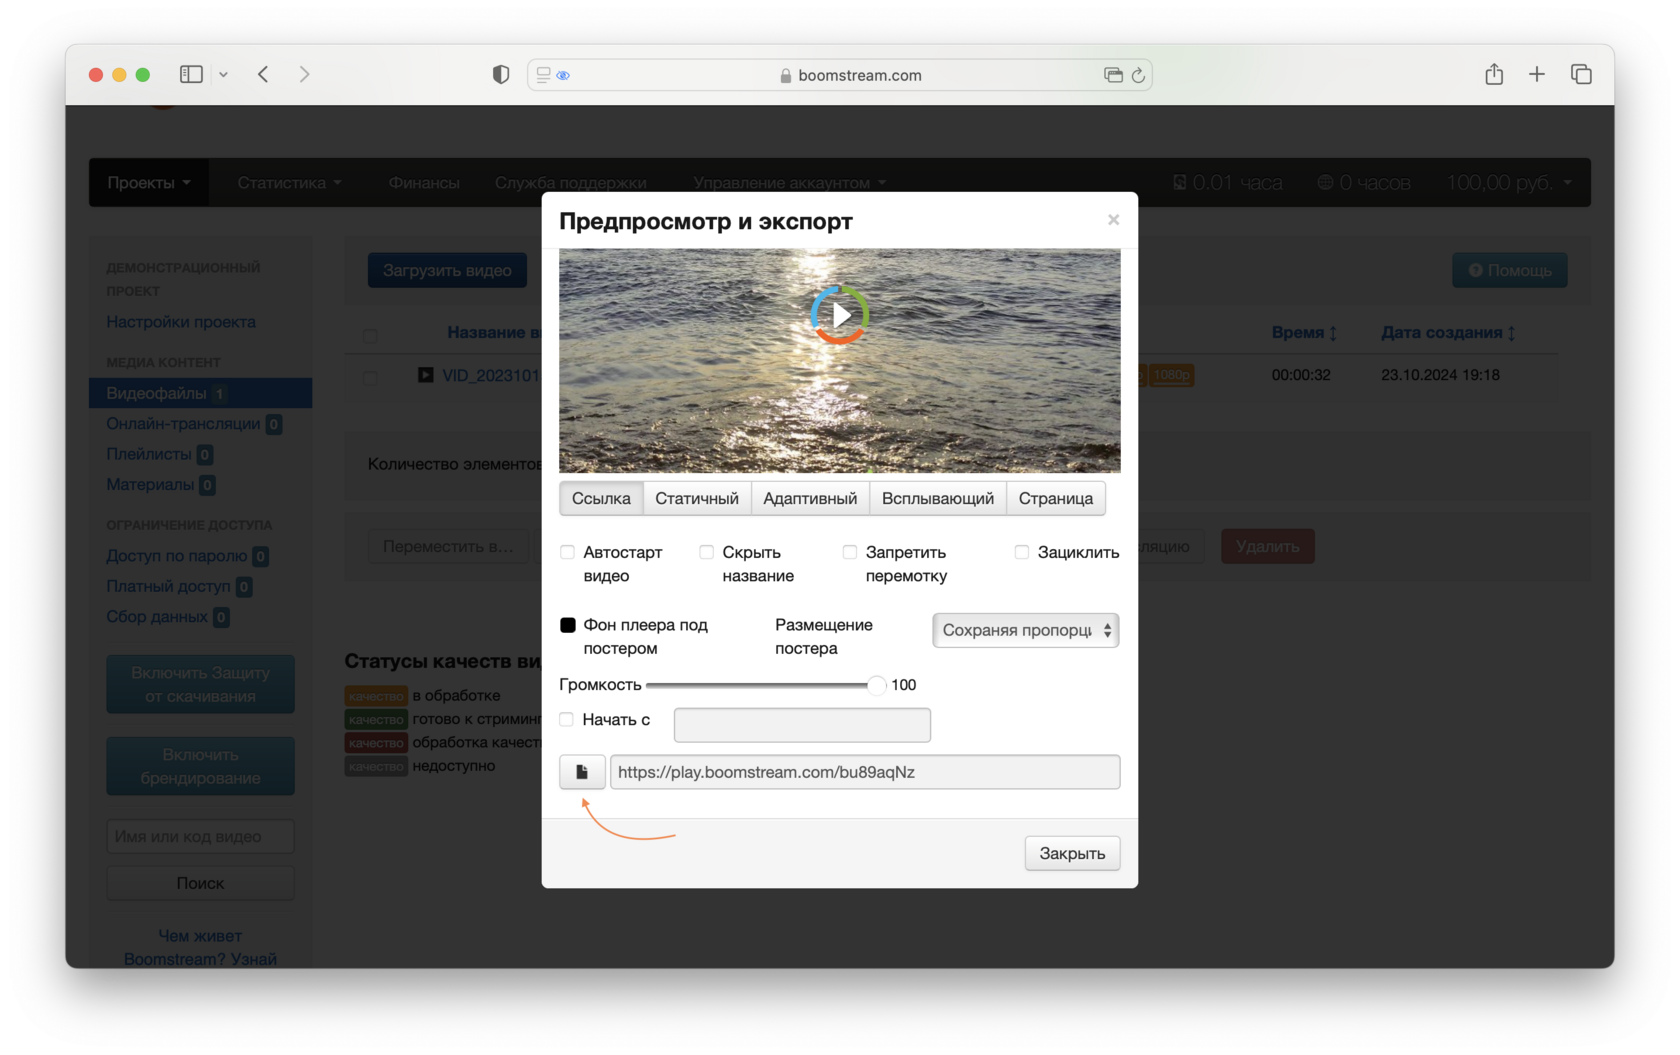
Task: Click Имя или код видео search field
Action: [x=200, y=836]
